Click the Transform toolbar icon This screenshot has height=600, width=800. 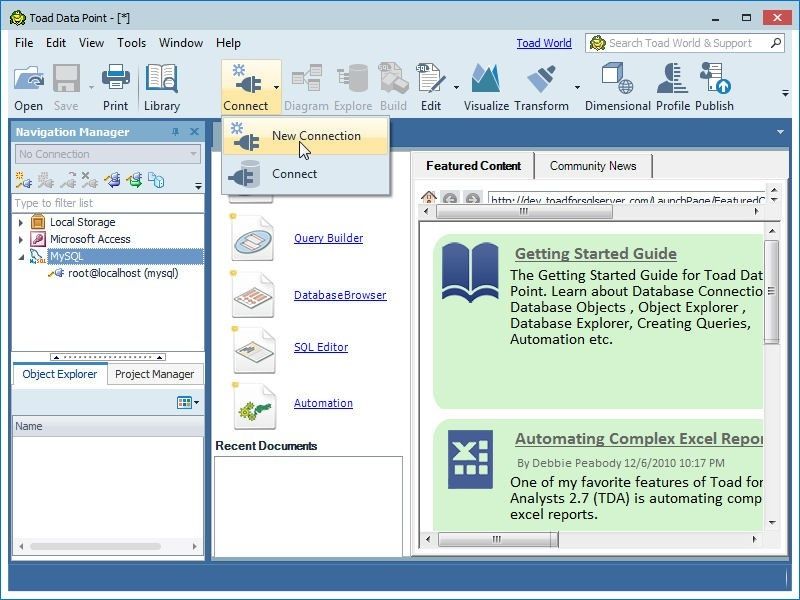tap(541, 80)
